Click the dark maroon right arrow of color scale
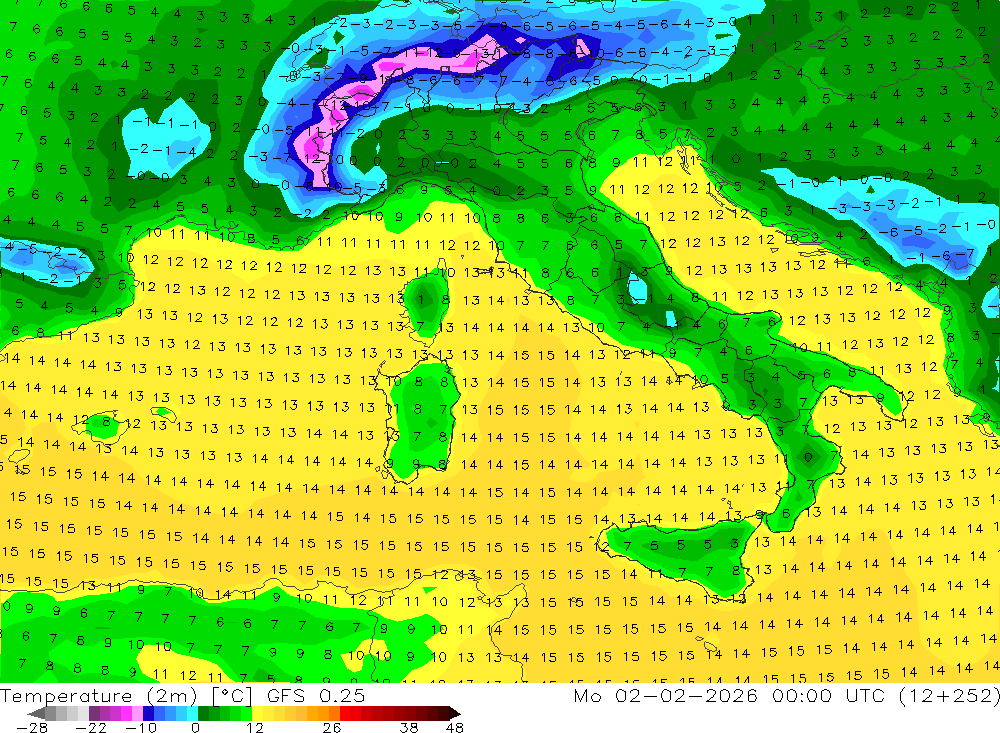 [453, 713]
